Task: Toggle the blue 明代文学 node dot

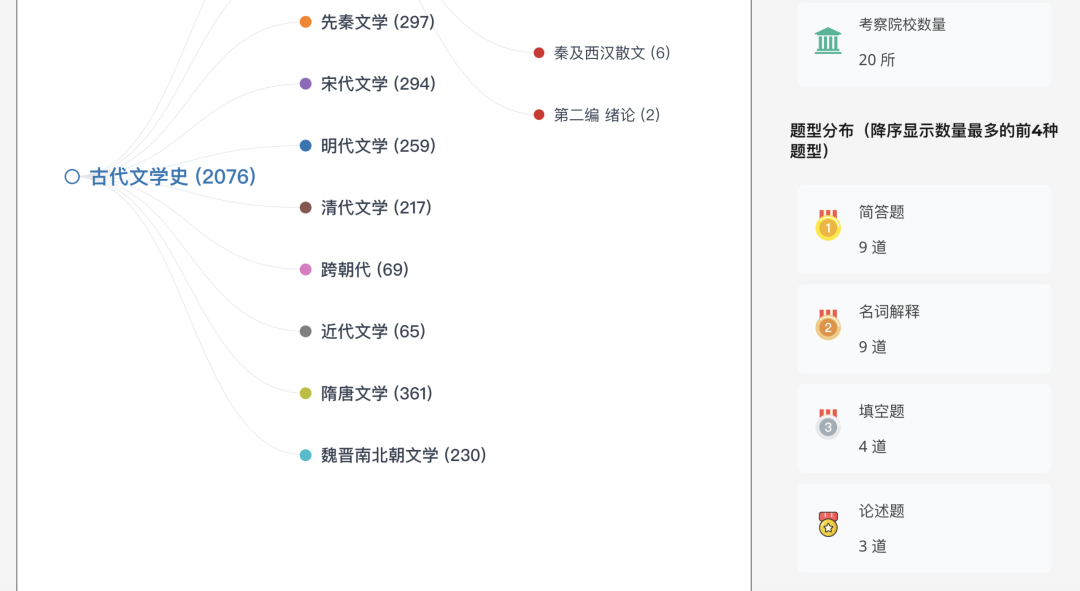Action: (306, 146)
